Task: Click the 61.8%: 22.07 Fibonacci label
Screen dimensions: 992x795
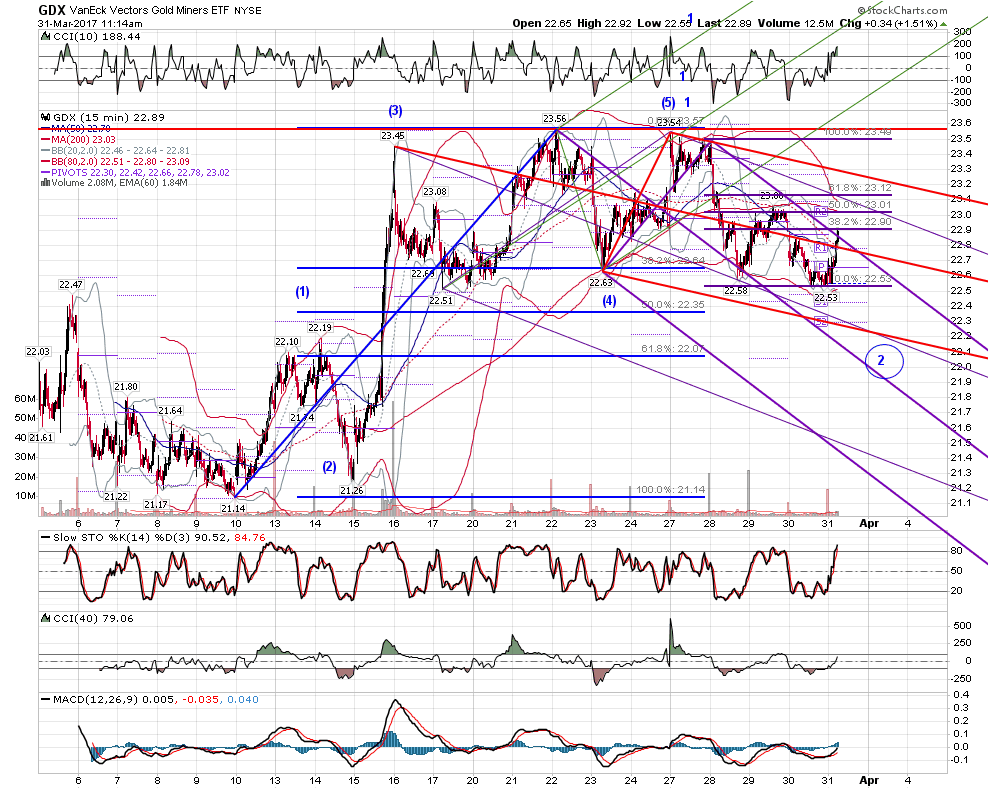Action: (673, 348)
